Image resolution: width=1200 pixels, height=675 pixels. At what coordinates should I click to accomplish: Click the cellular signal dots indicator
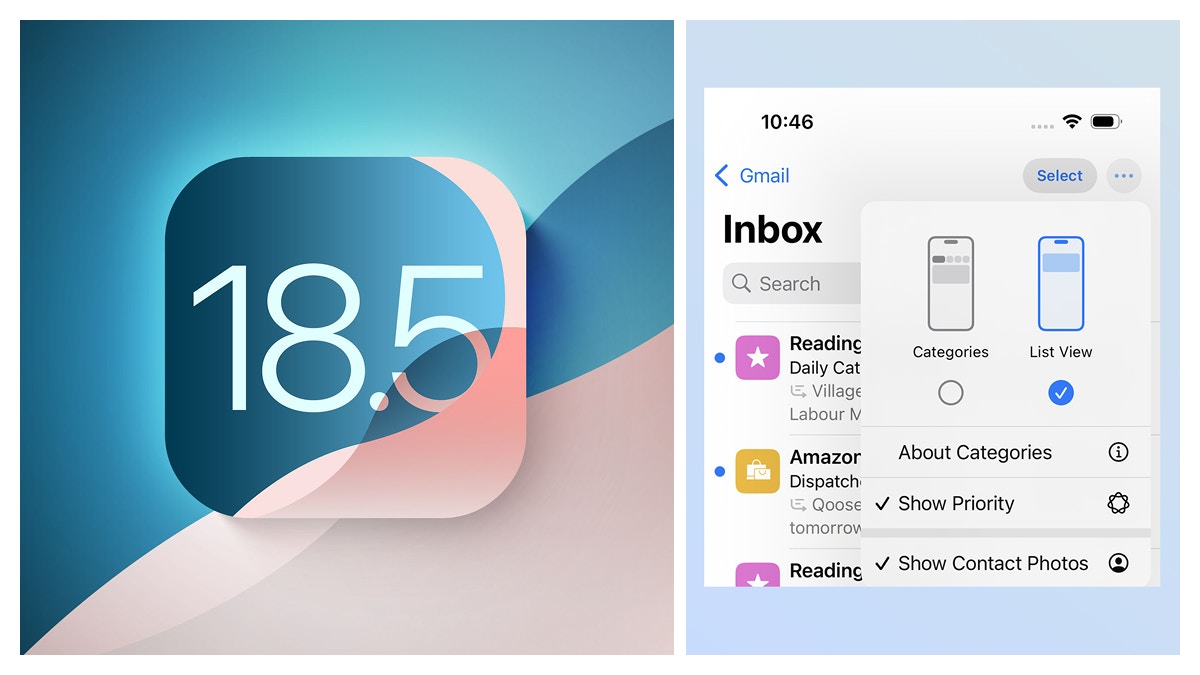click(x=1042, y=126)
